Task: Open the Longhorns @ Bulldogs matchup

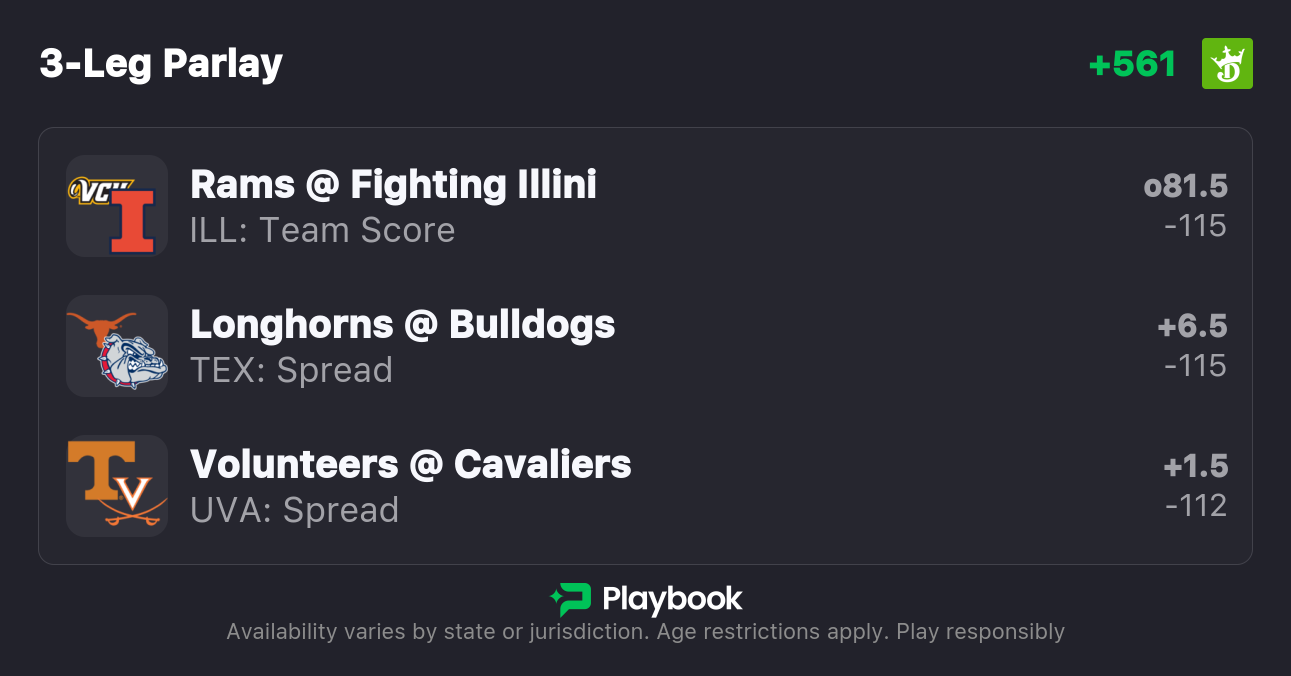Action: [x=402, y=325]
